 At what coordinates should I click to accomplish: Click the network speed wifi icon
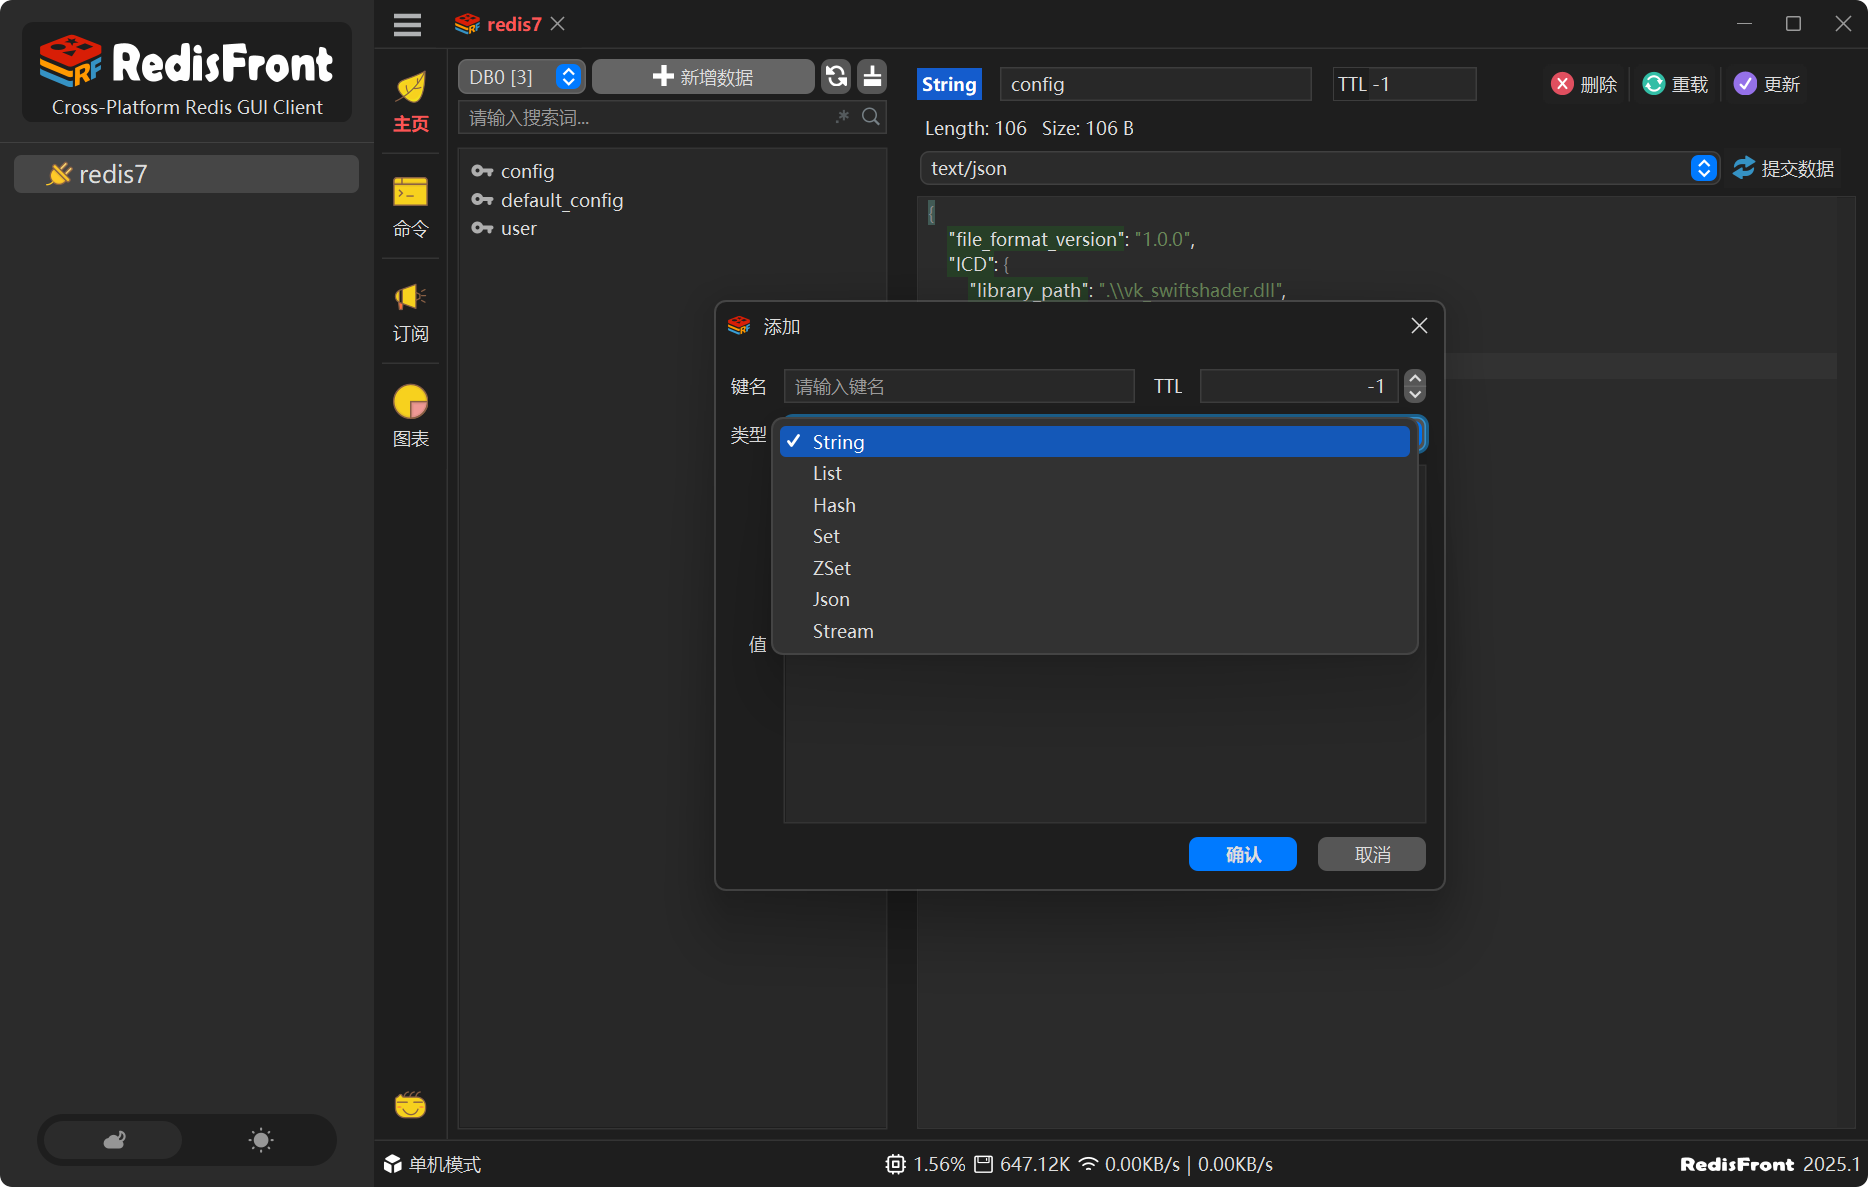(x=1088, y=1164)
